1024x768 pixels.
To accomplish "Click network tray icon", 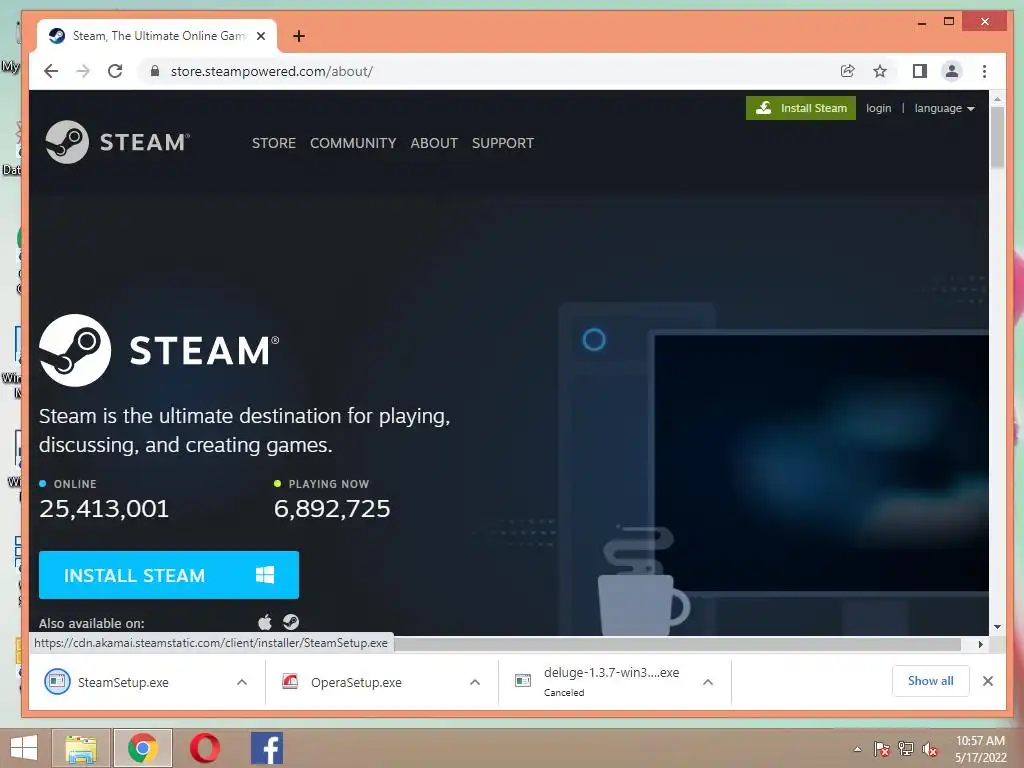I will tap(906, 748).
